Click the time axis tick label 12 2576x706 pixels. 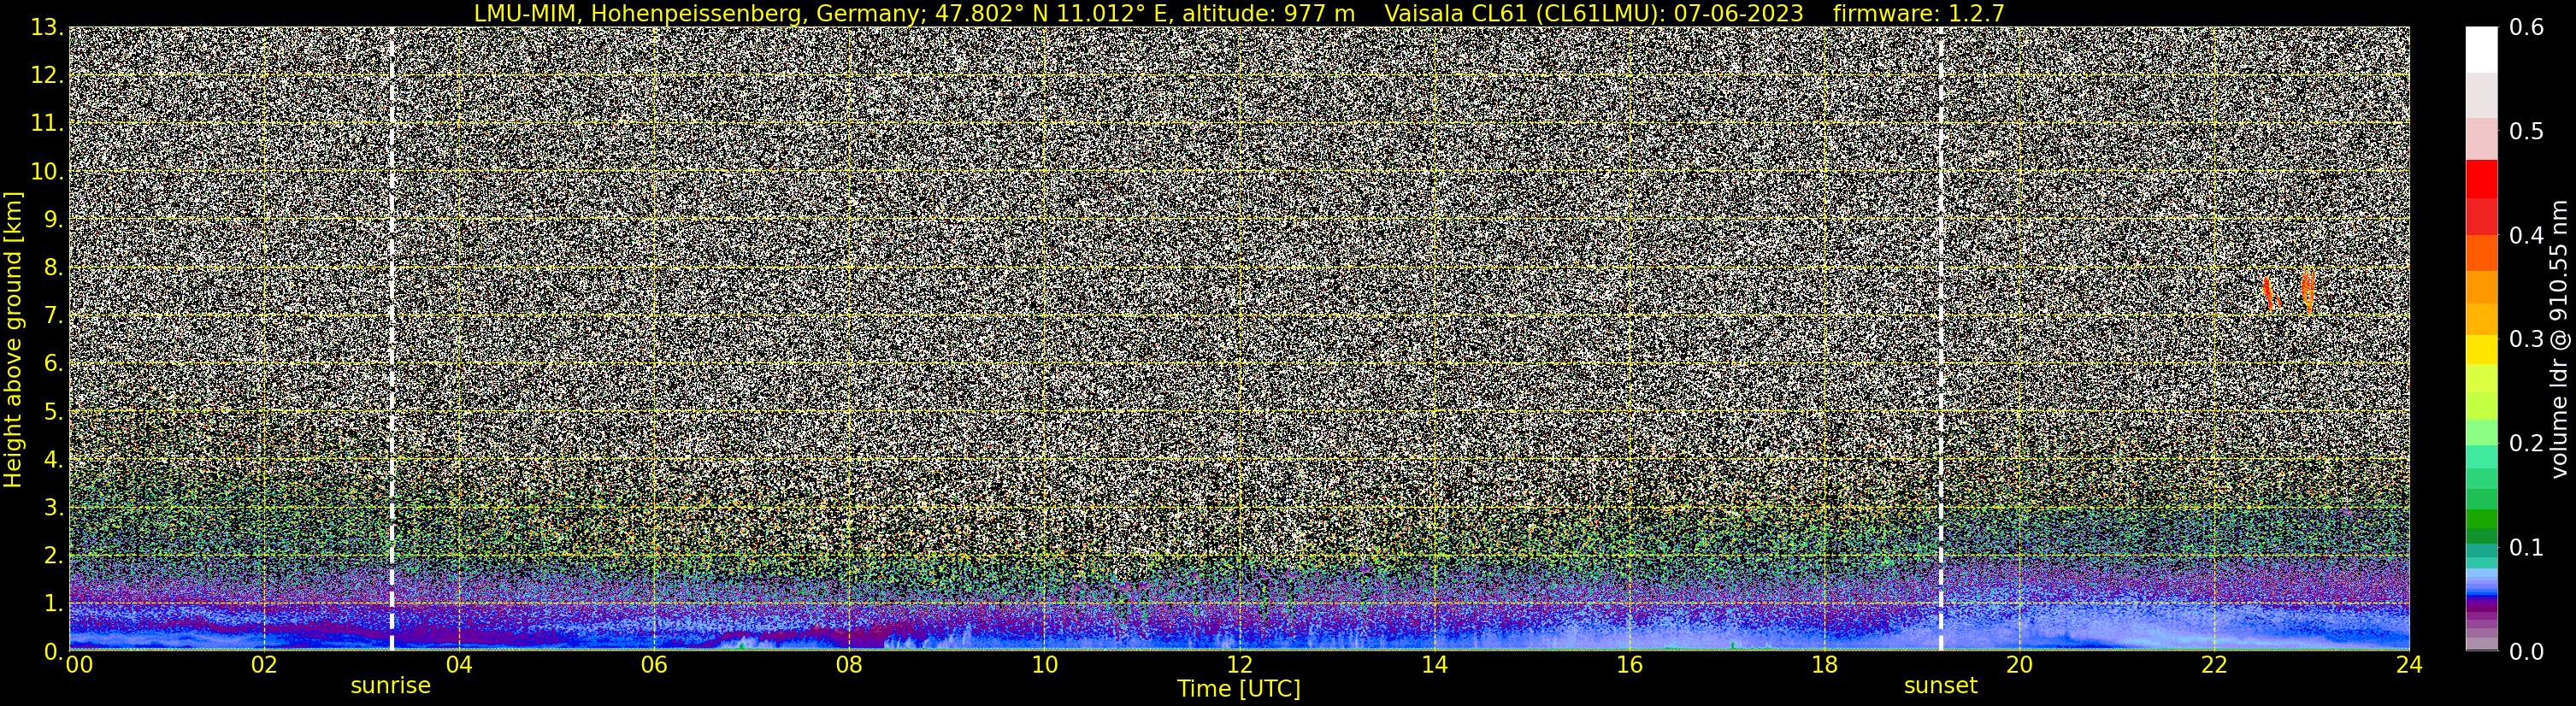point(1239,665)
